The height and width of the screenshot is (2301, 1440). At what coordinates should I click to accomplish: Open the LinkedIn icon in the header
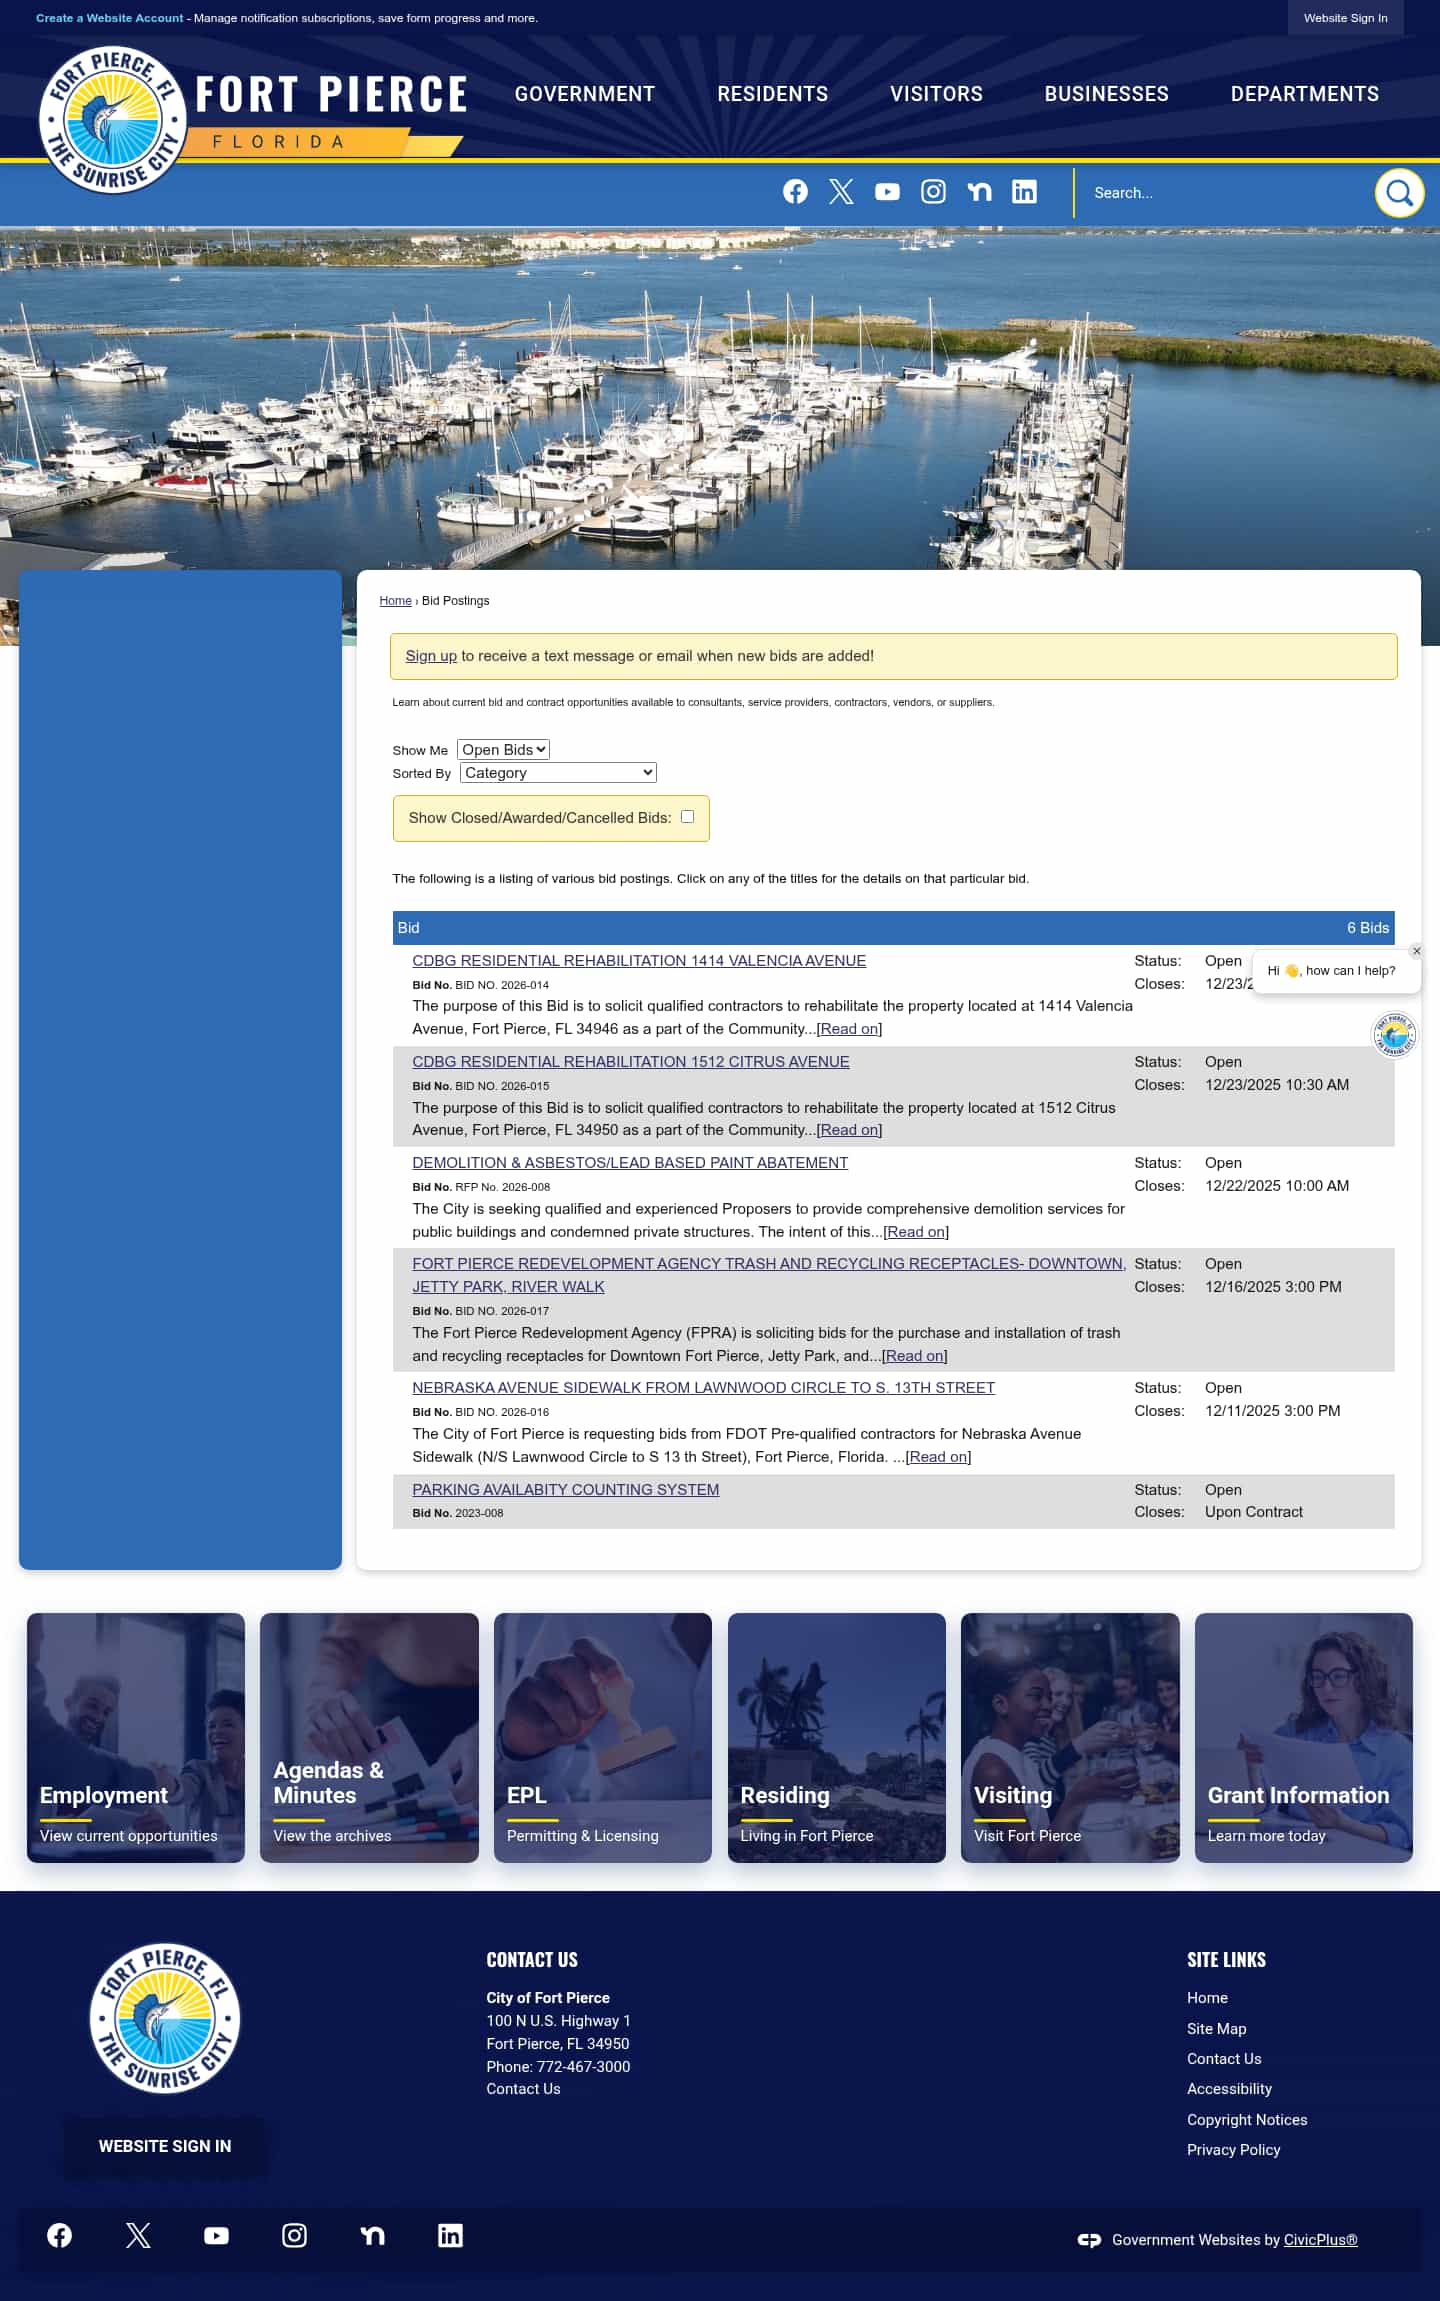[x=1024, y=192]
